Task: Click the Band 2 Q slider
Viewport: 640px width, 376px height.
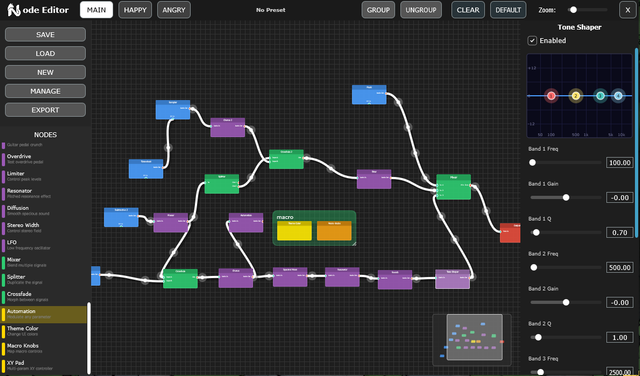Action: (566, 337)
